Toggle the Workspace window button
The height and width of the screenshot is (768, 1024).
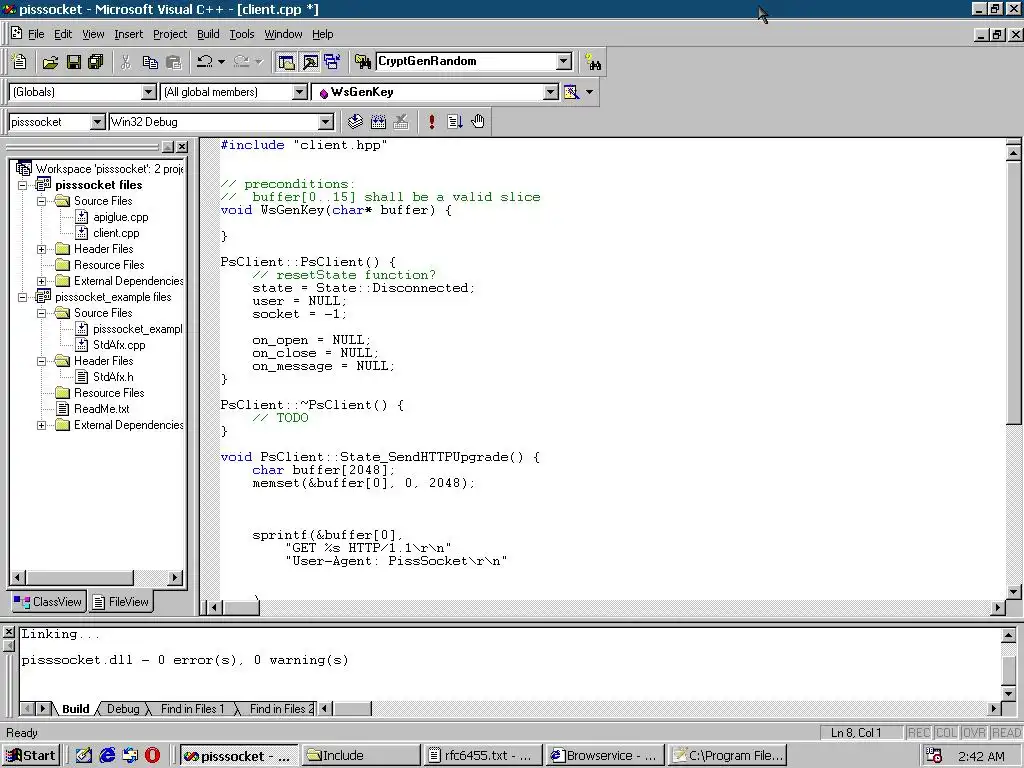(286, 61)
